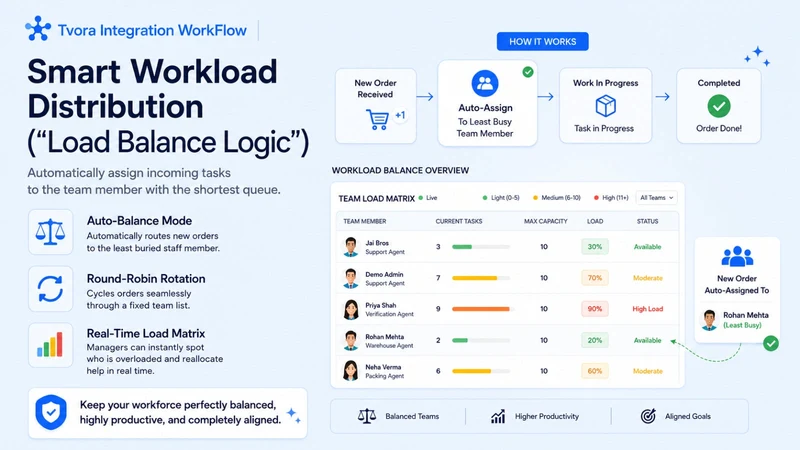Sort by LOAD column header
The width and height of the screenshot is (800, 450).
click(595, 221)
